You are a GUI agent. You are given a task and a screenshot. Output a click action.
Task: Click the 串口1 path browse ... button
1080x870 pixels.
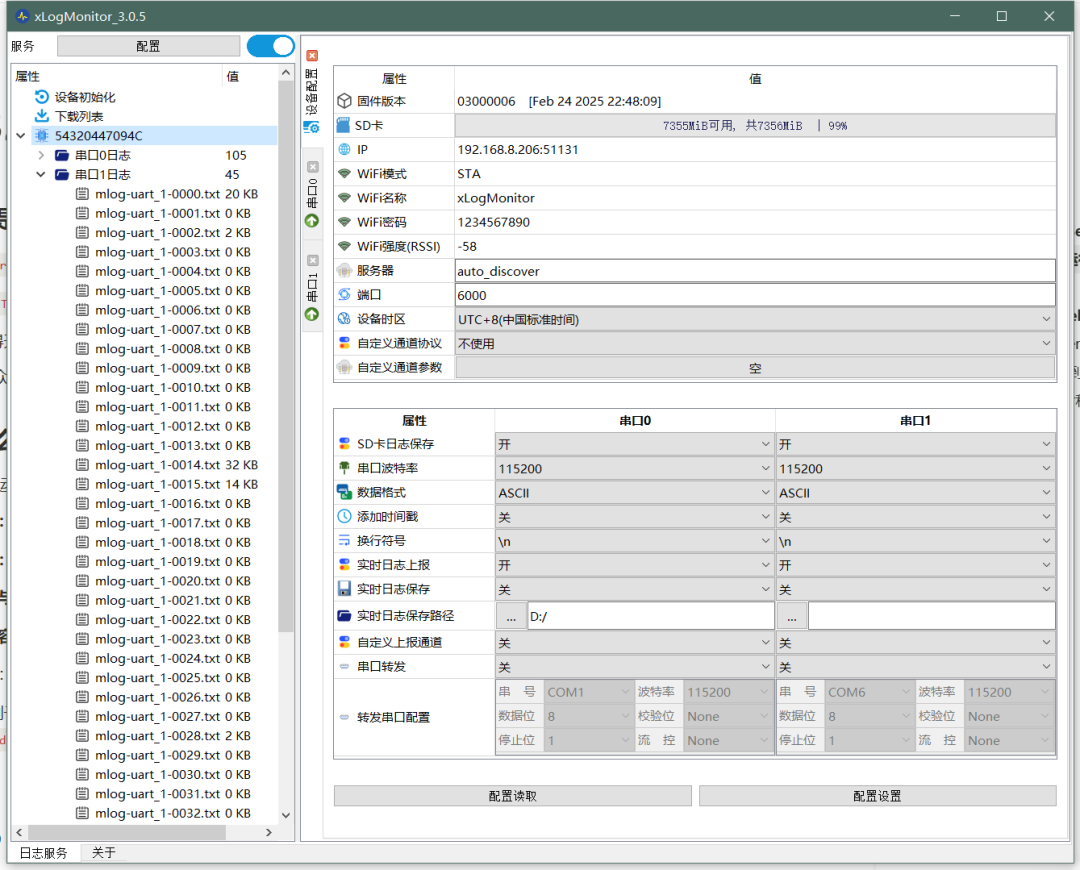pyautogui.click(x=792, y=616)
